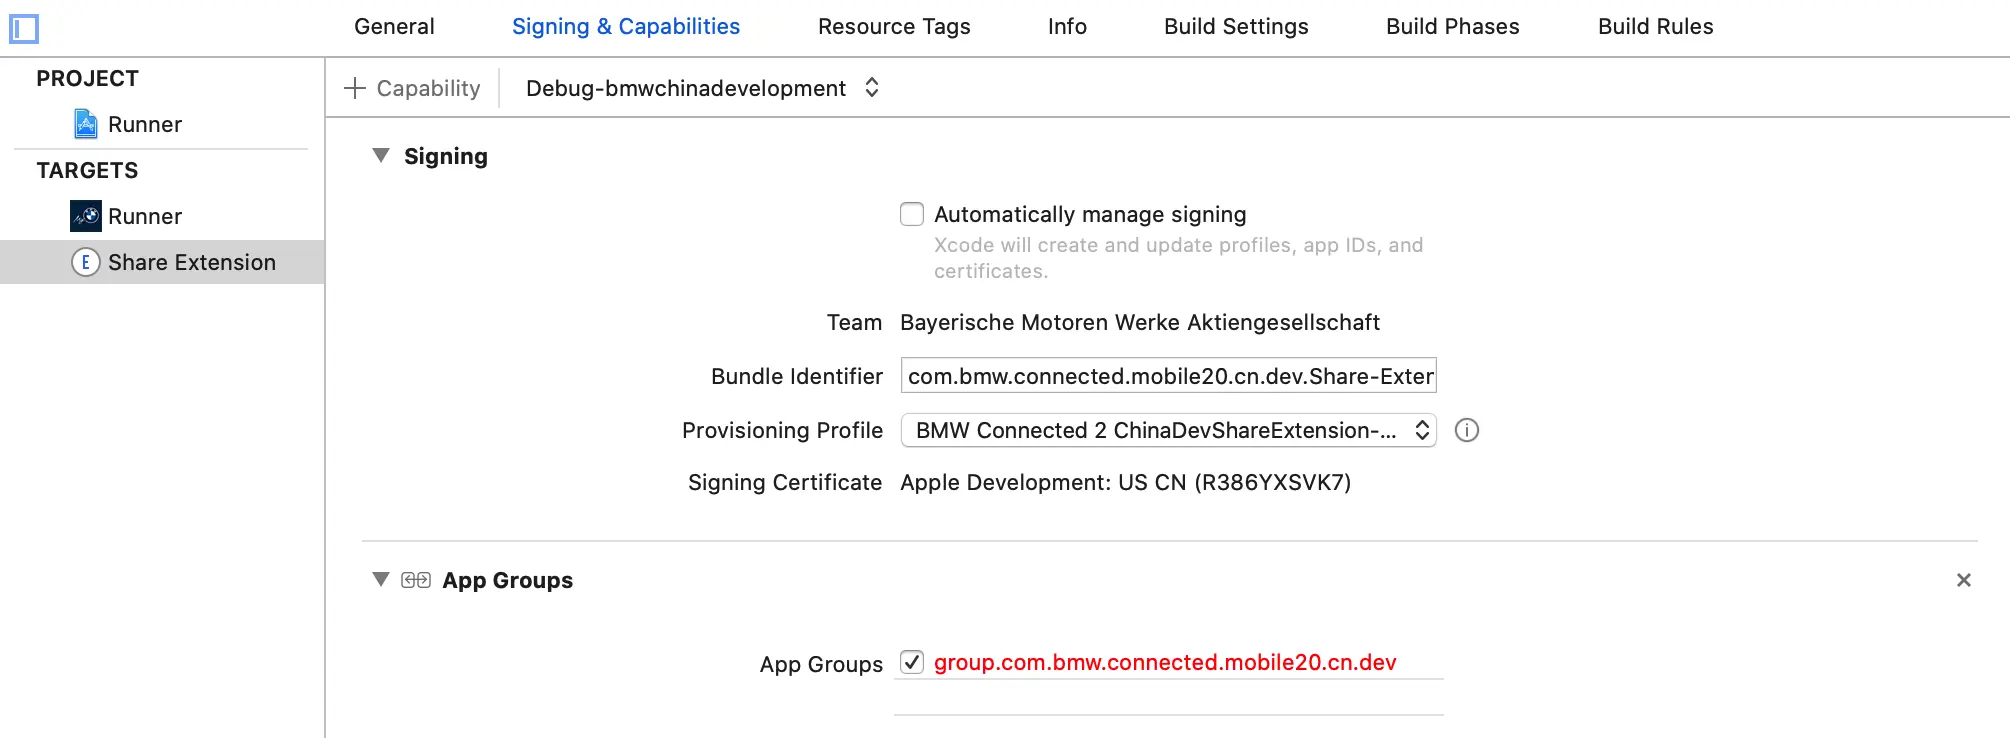This screenshot has height=738, width=2010.
Task: Switch to the Build Settings tab
Action: coord(1236,27)
